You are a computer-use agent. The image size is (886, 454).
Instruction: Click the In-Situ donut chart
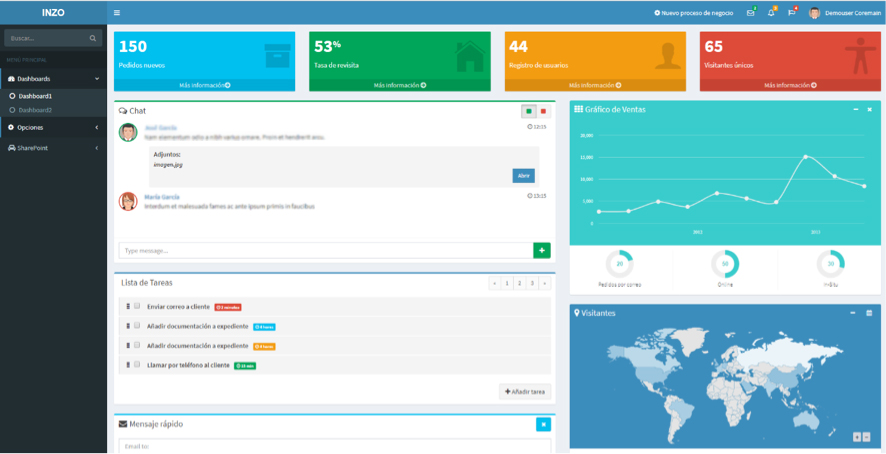[x=831, y=264]
